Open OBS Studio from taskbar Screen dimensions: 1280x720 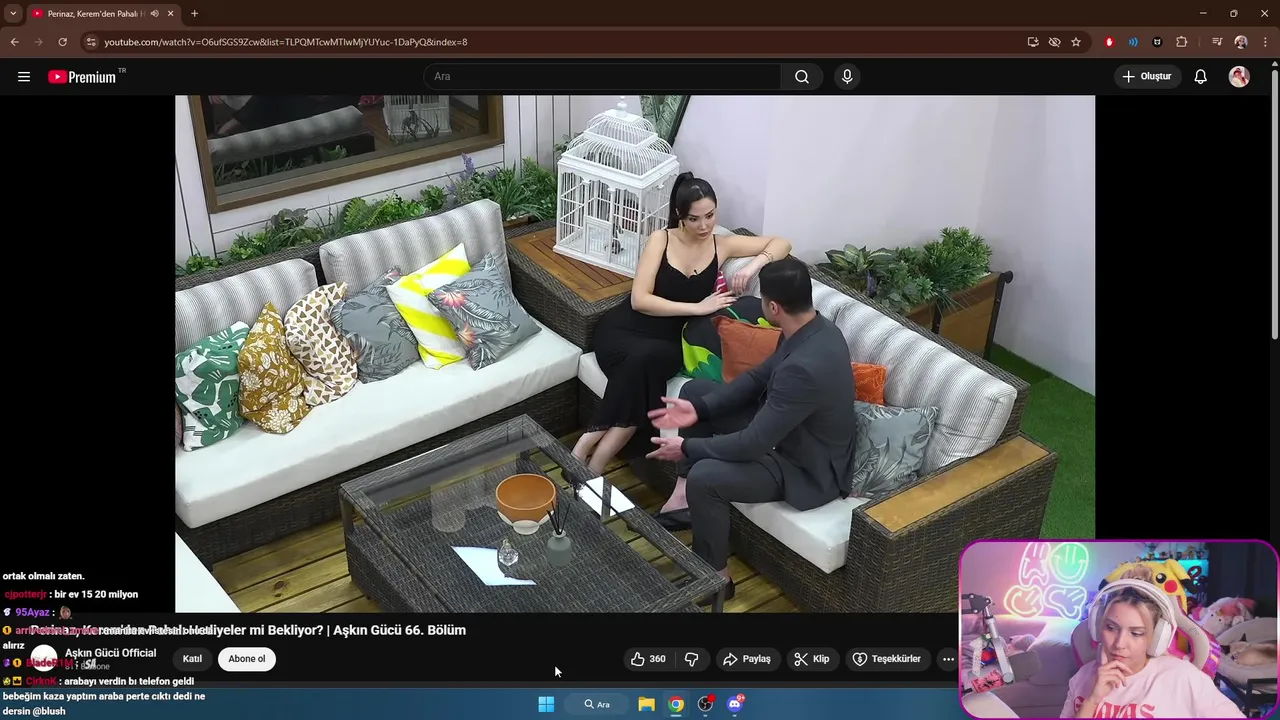click(706, 704)
